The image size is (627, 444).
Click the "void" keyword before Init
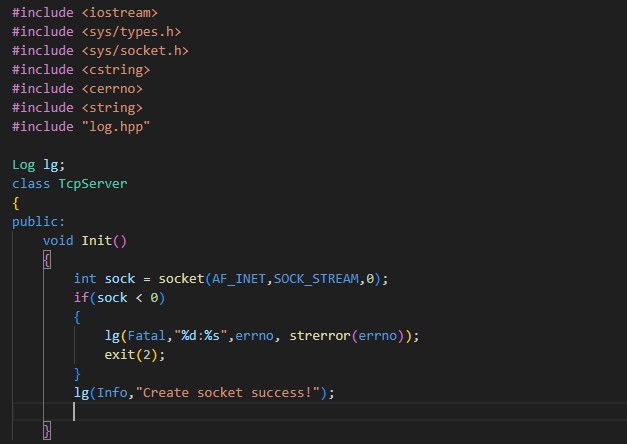(x=58, y=241)
